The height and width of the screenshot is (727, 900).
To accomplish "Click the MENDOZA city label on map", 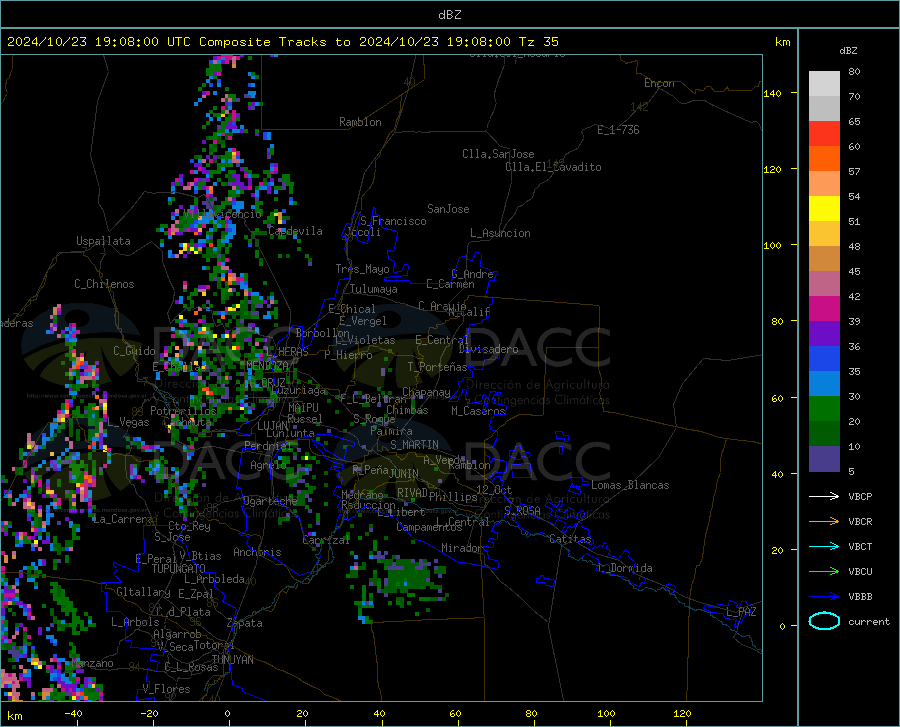I will pyautogui.click(x=267, y=366).
